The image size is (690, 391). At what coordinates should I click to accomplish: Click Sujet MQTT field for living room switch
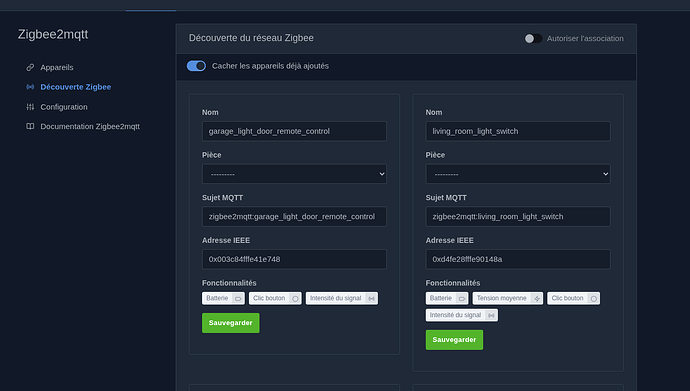pos(518,217)
